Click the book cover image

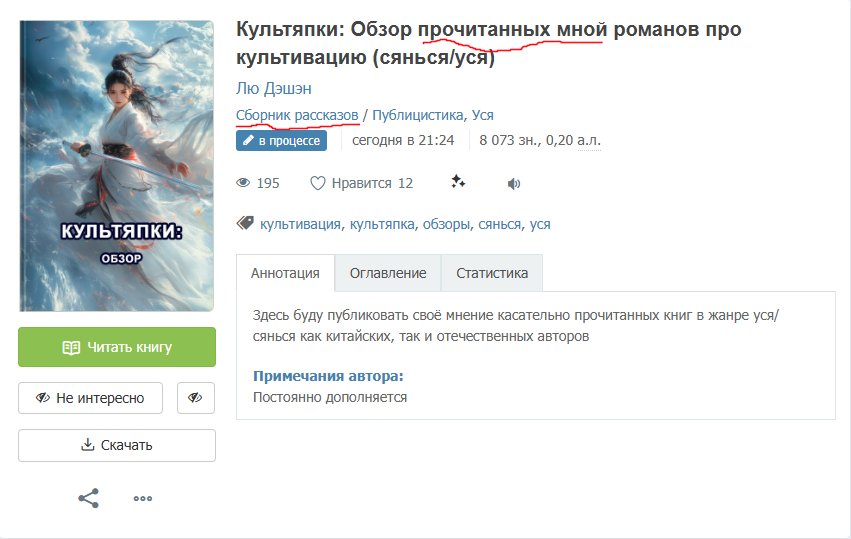point(117,166)
